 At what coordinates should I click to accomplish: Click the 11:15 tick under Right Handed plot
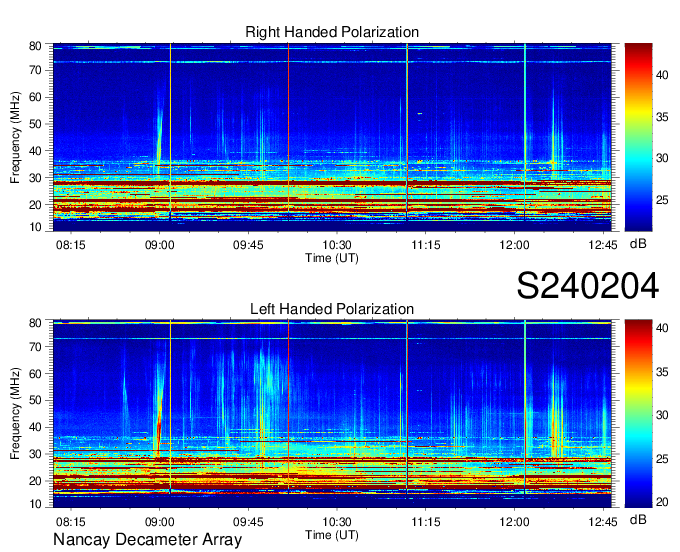[426, 245]
